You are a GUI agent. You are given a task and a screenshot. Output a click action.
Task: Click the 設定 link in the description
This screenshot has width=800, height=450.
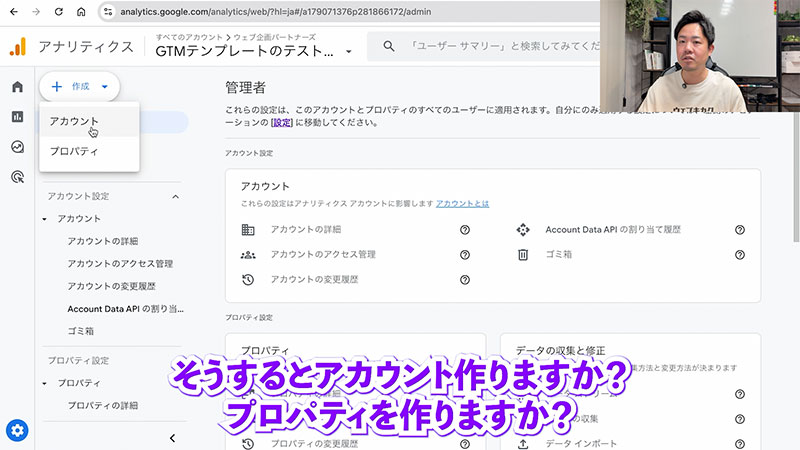[x=282, y=122]
